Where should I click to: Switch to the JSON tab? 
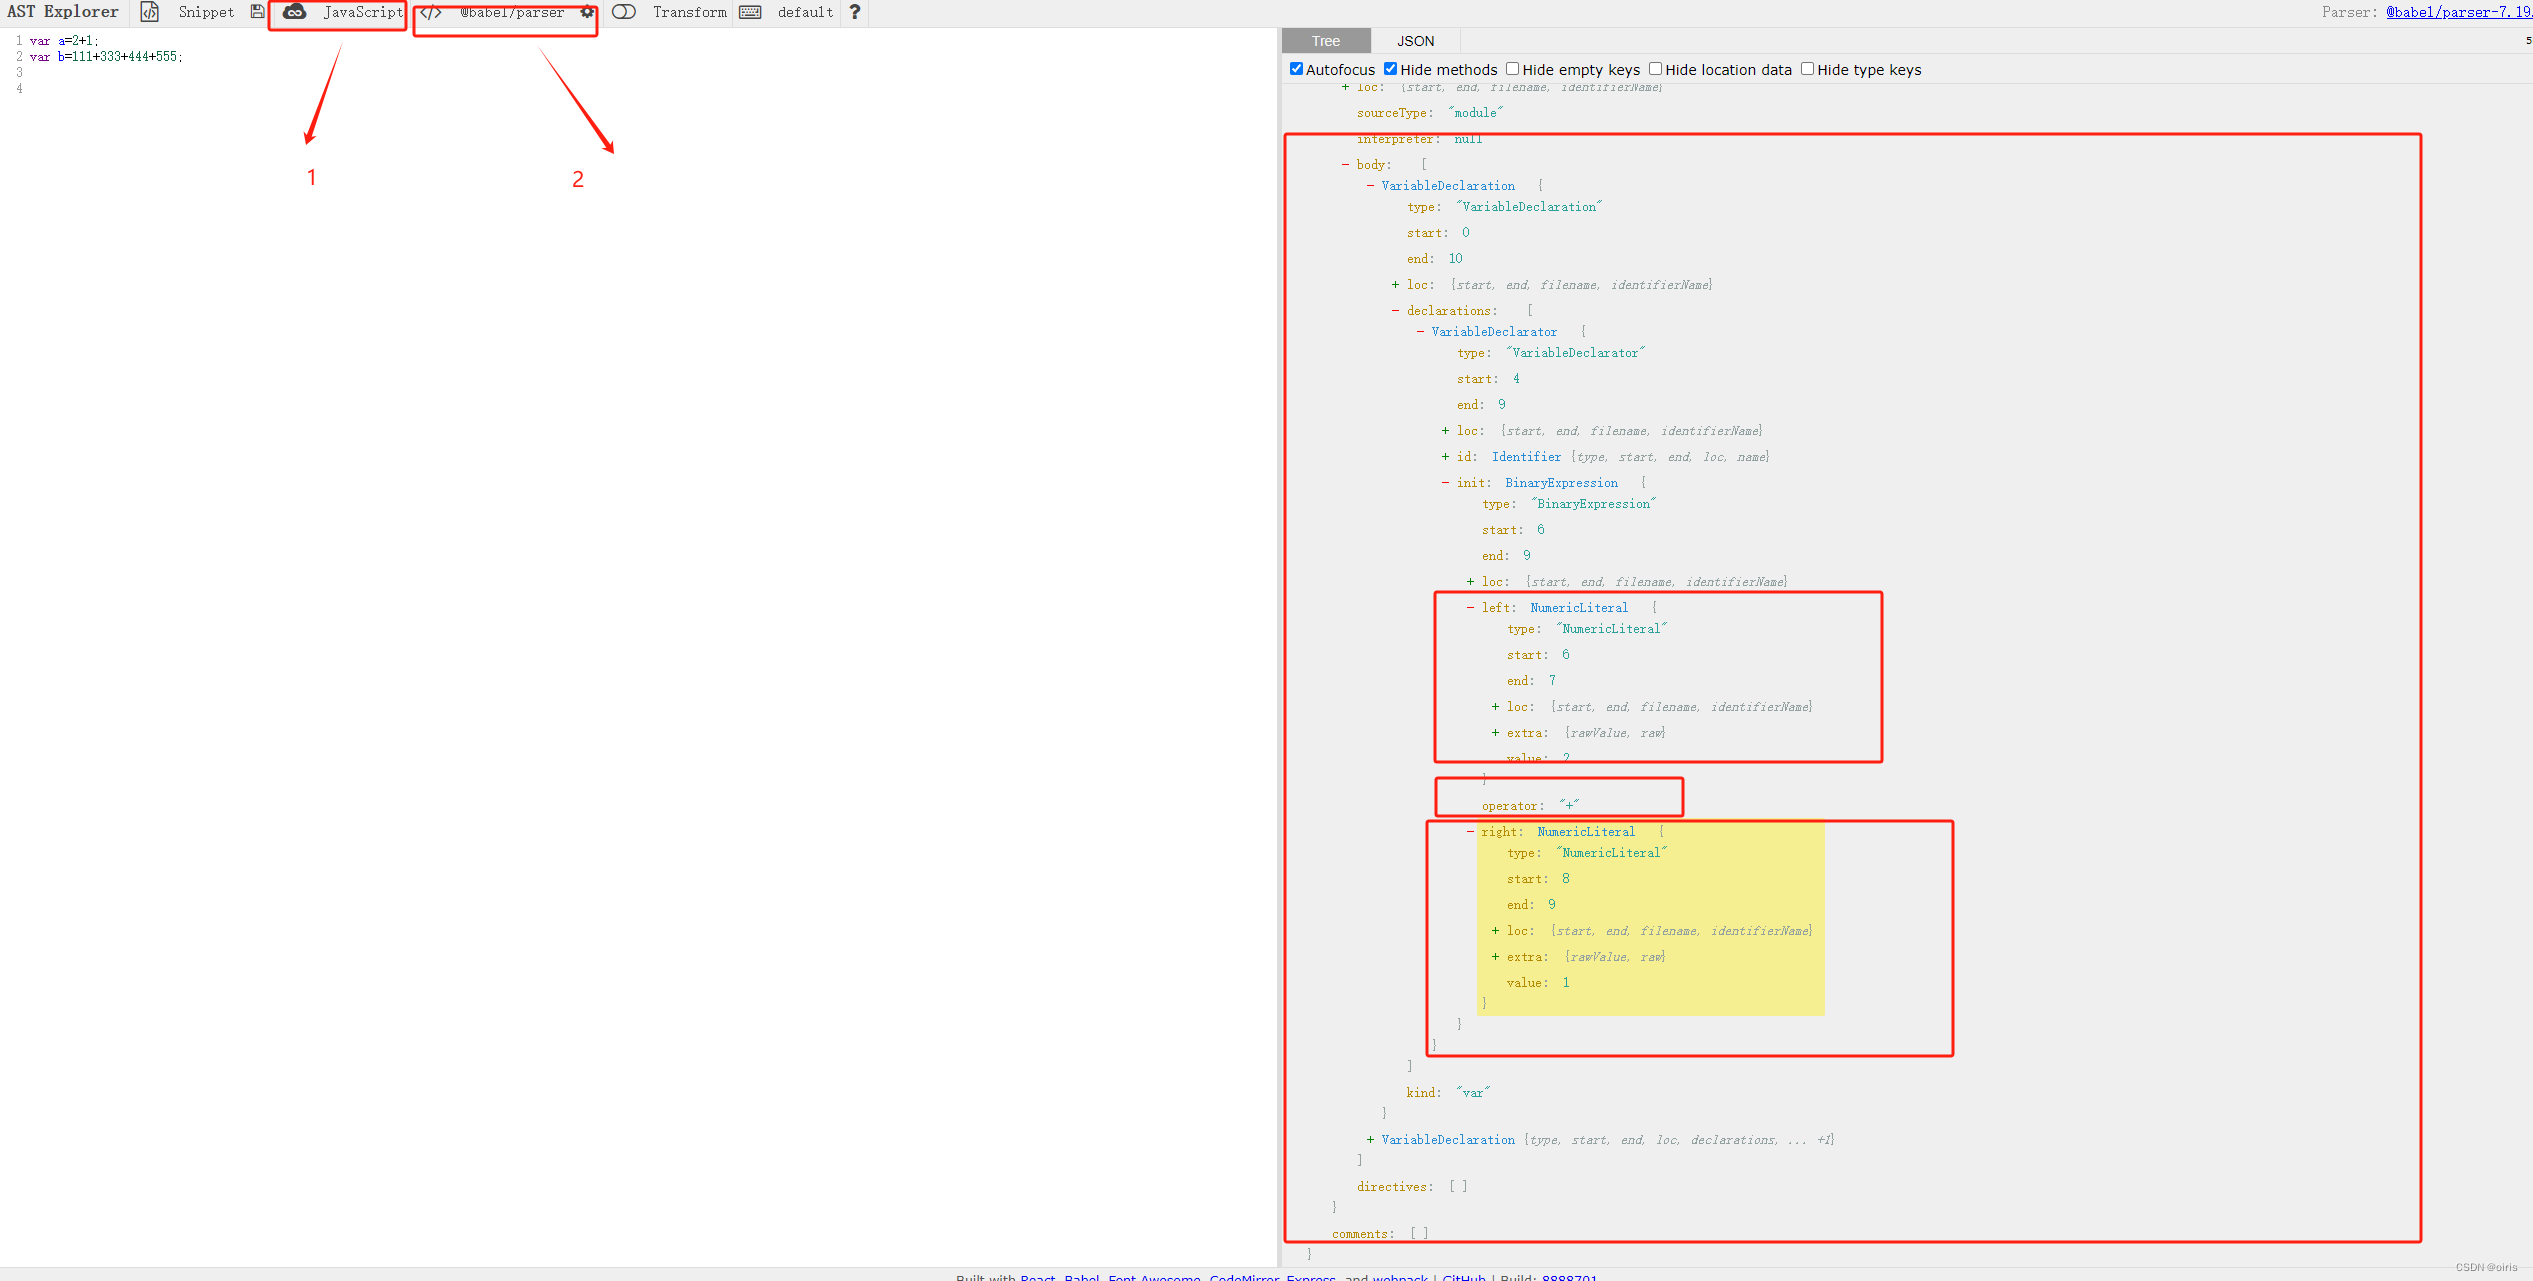(x=1415, y=41)
